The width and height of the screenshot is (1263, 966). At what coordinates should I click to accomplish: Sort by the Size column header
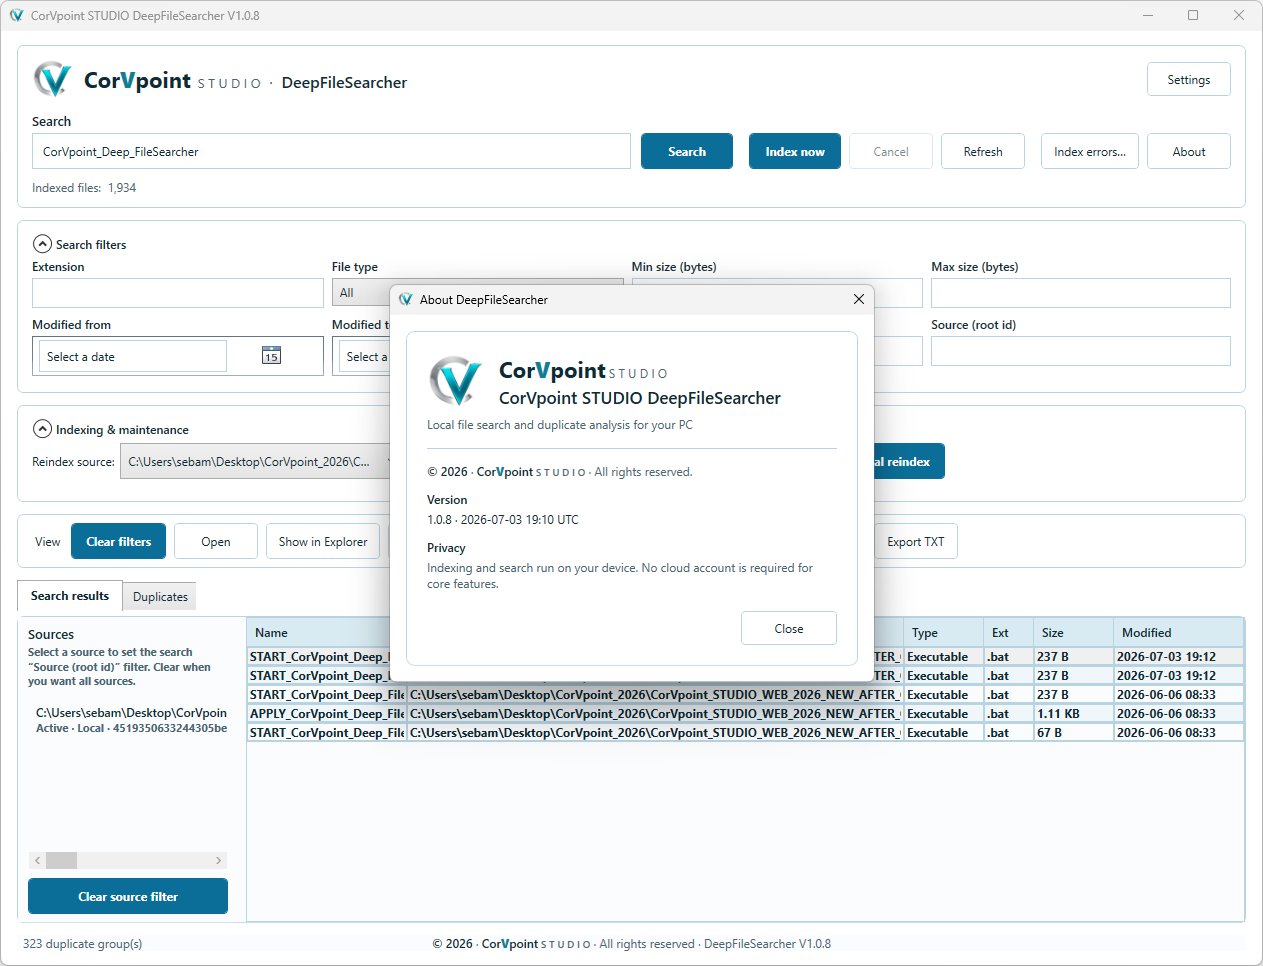1073,632
